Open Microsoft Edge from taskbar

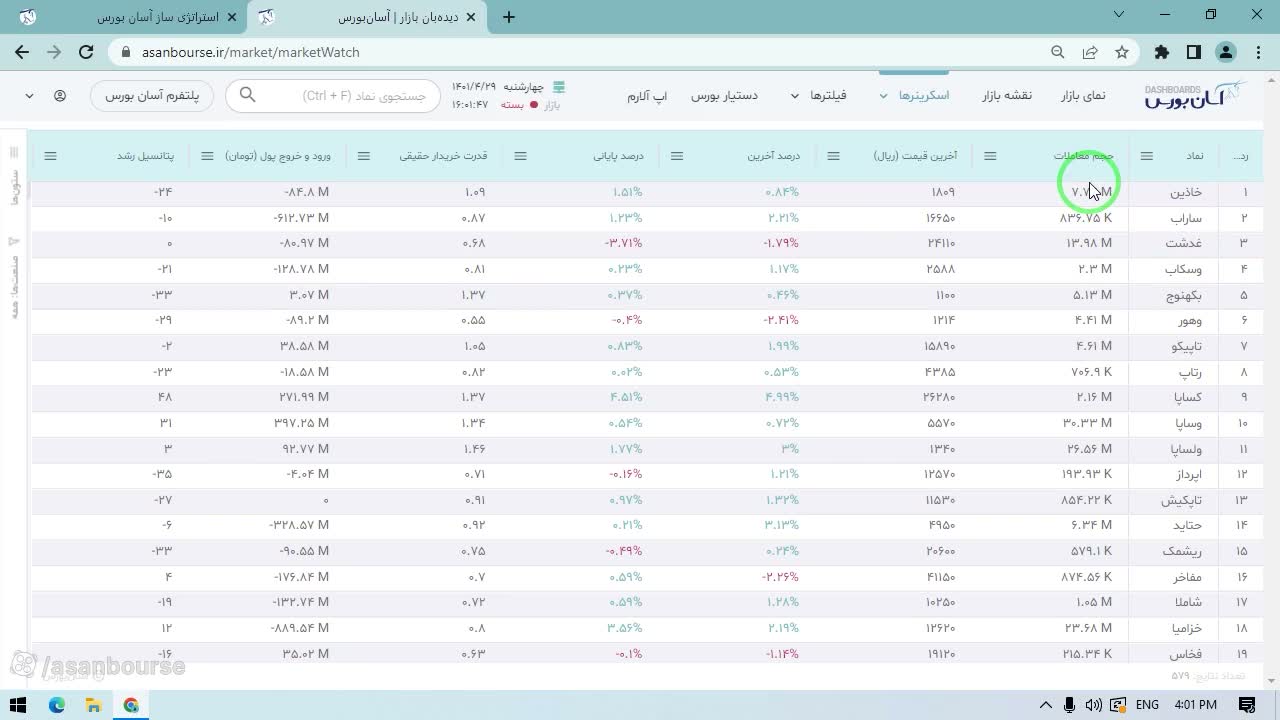(57, 705)
